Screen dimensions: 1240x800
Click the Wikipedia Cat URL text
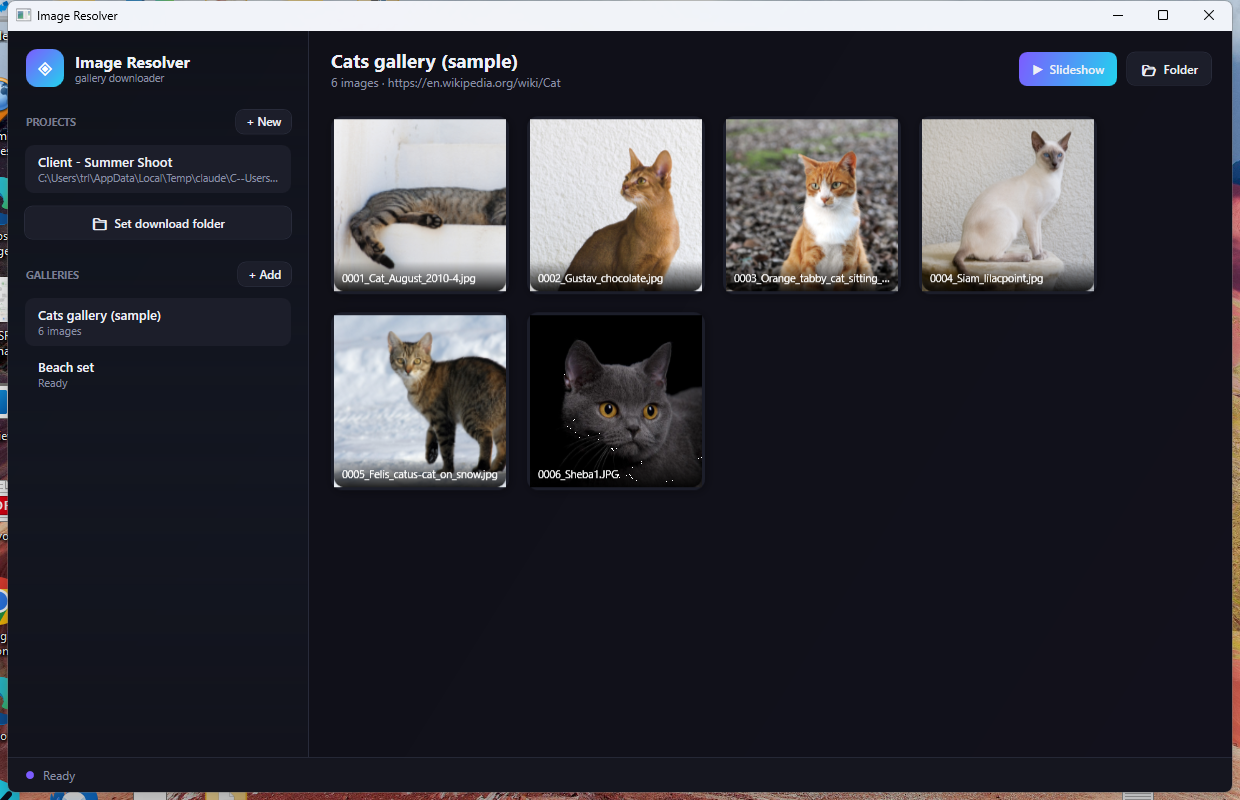tap(474, 83)
